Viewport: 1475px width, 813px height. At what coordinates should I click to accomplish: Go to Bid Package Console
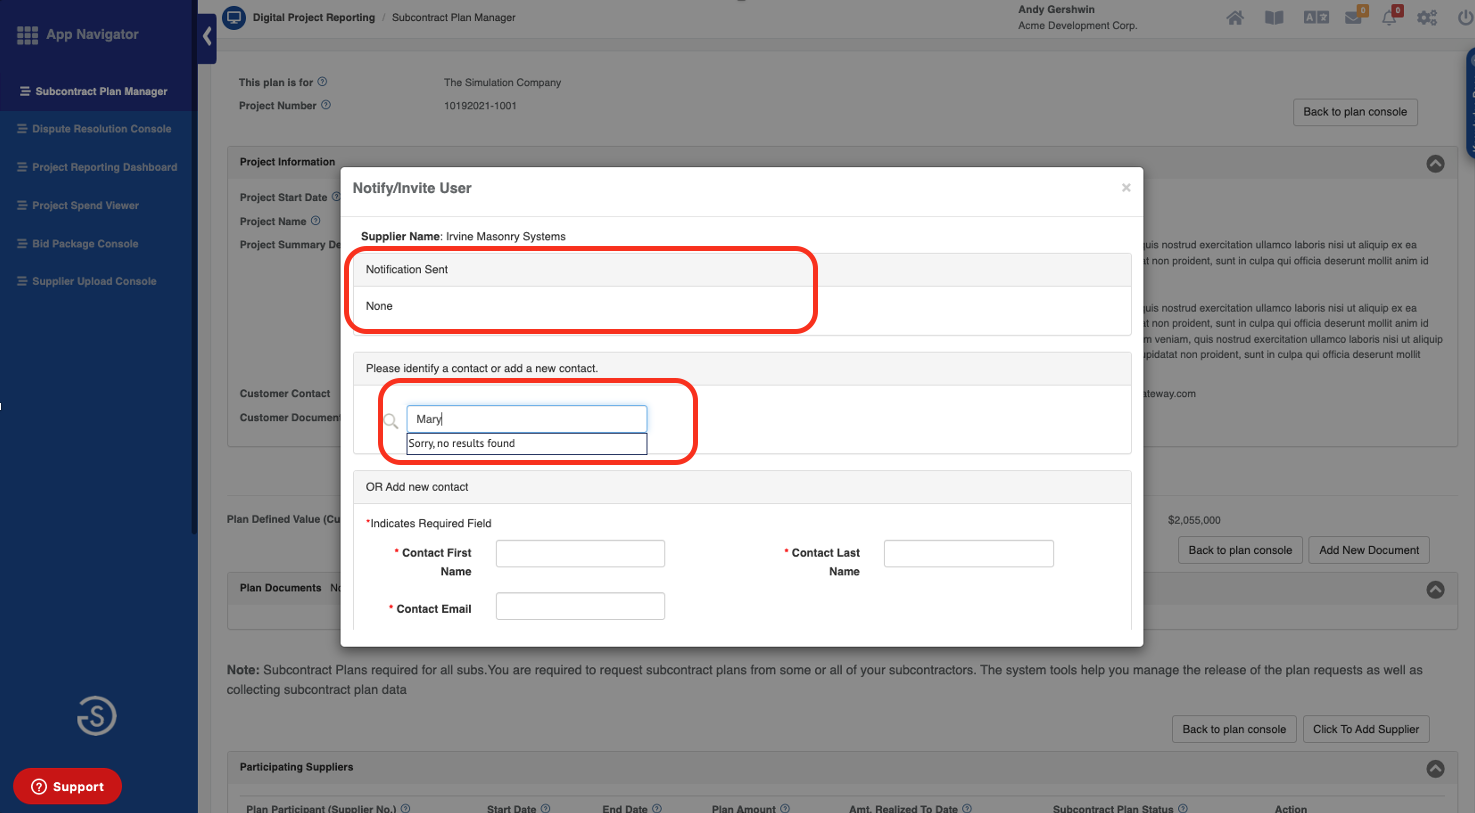(85, 244)
